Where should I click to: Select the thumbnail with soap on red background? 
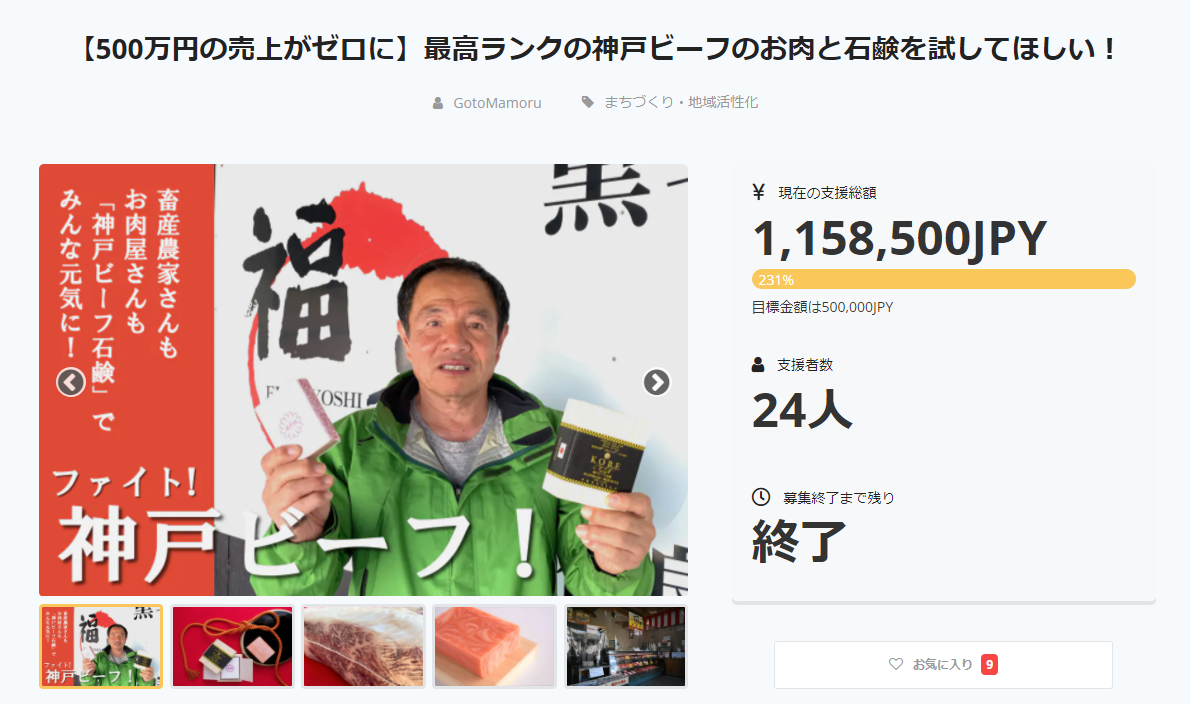232,646
